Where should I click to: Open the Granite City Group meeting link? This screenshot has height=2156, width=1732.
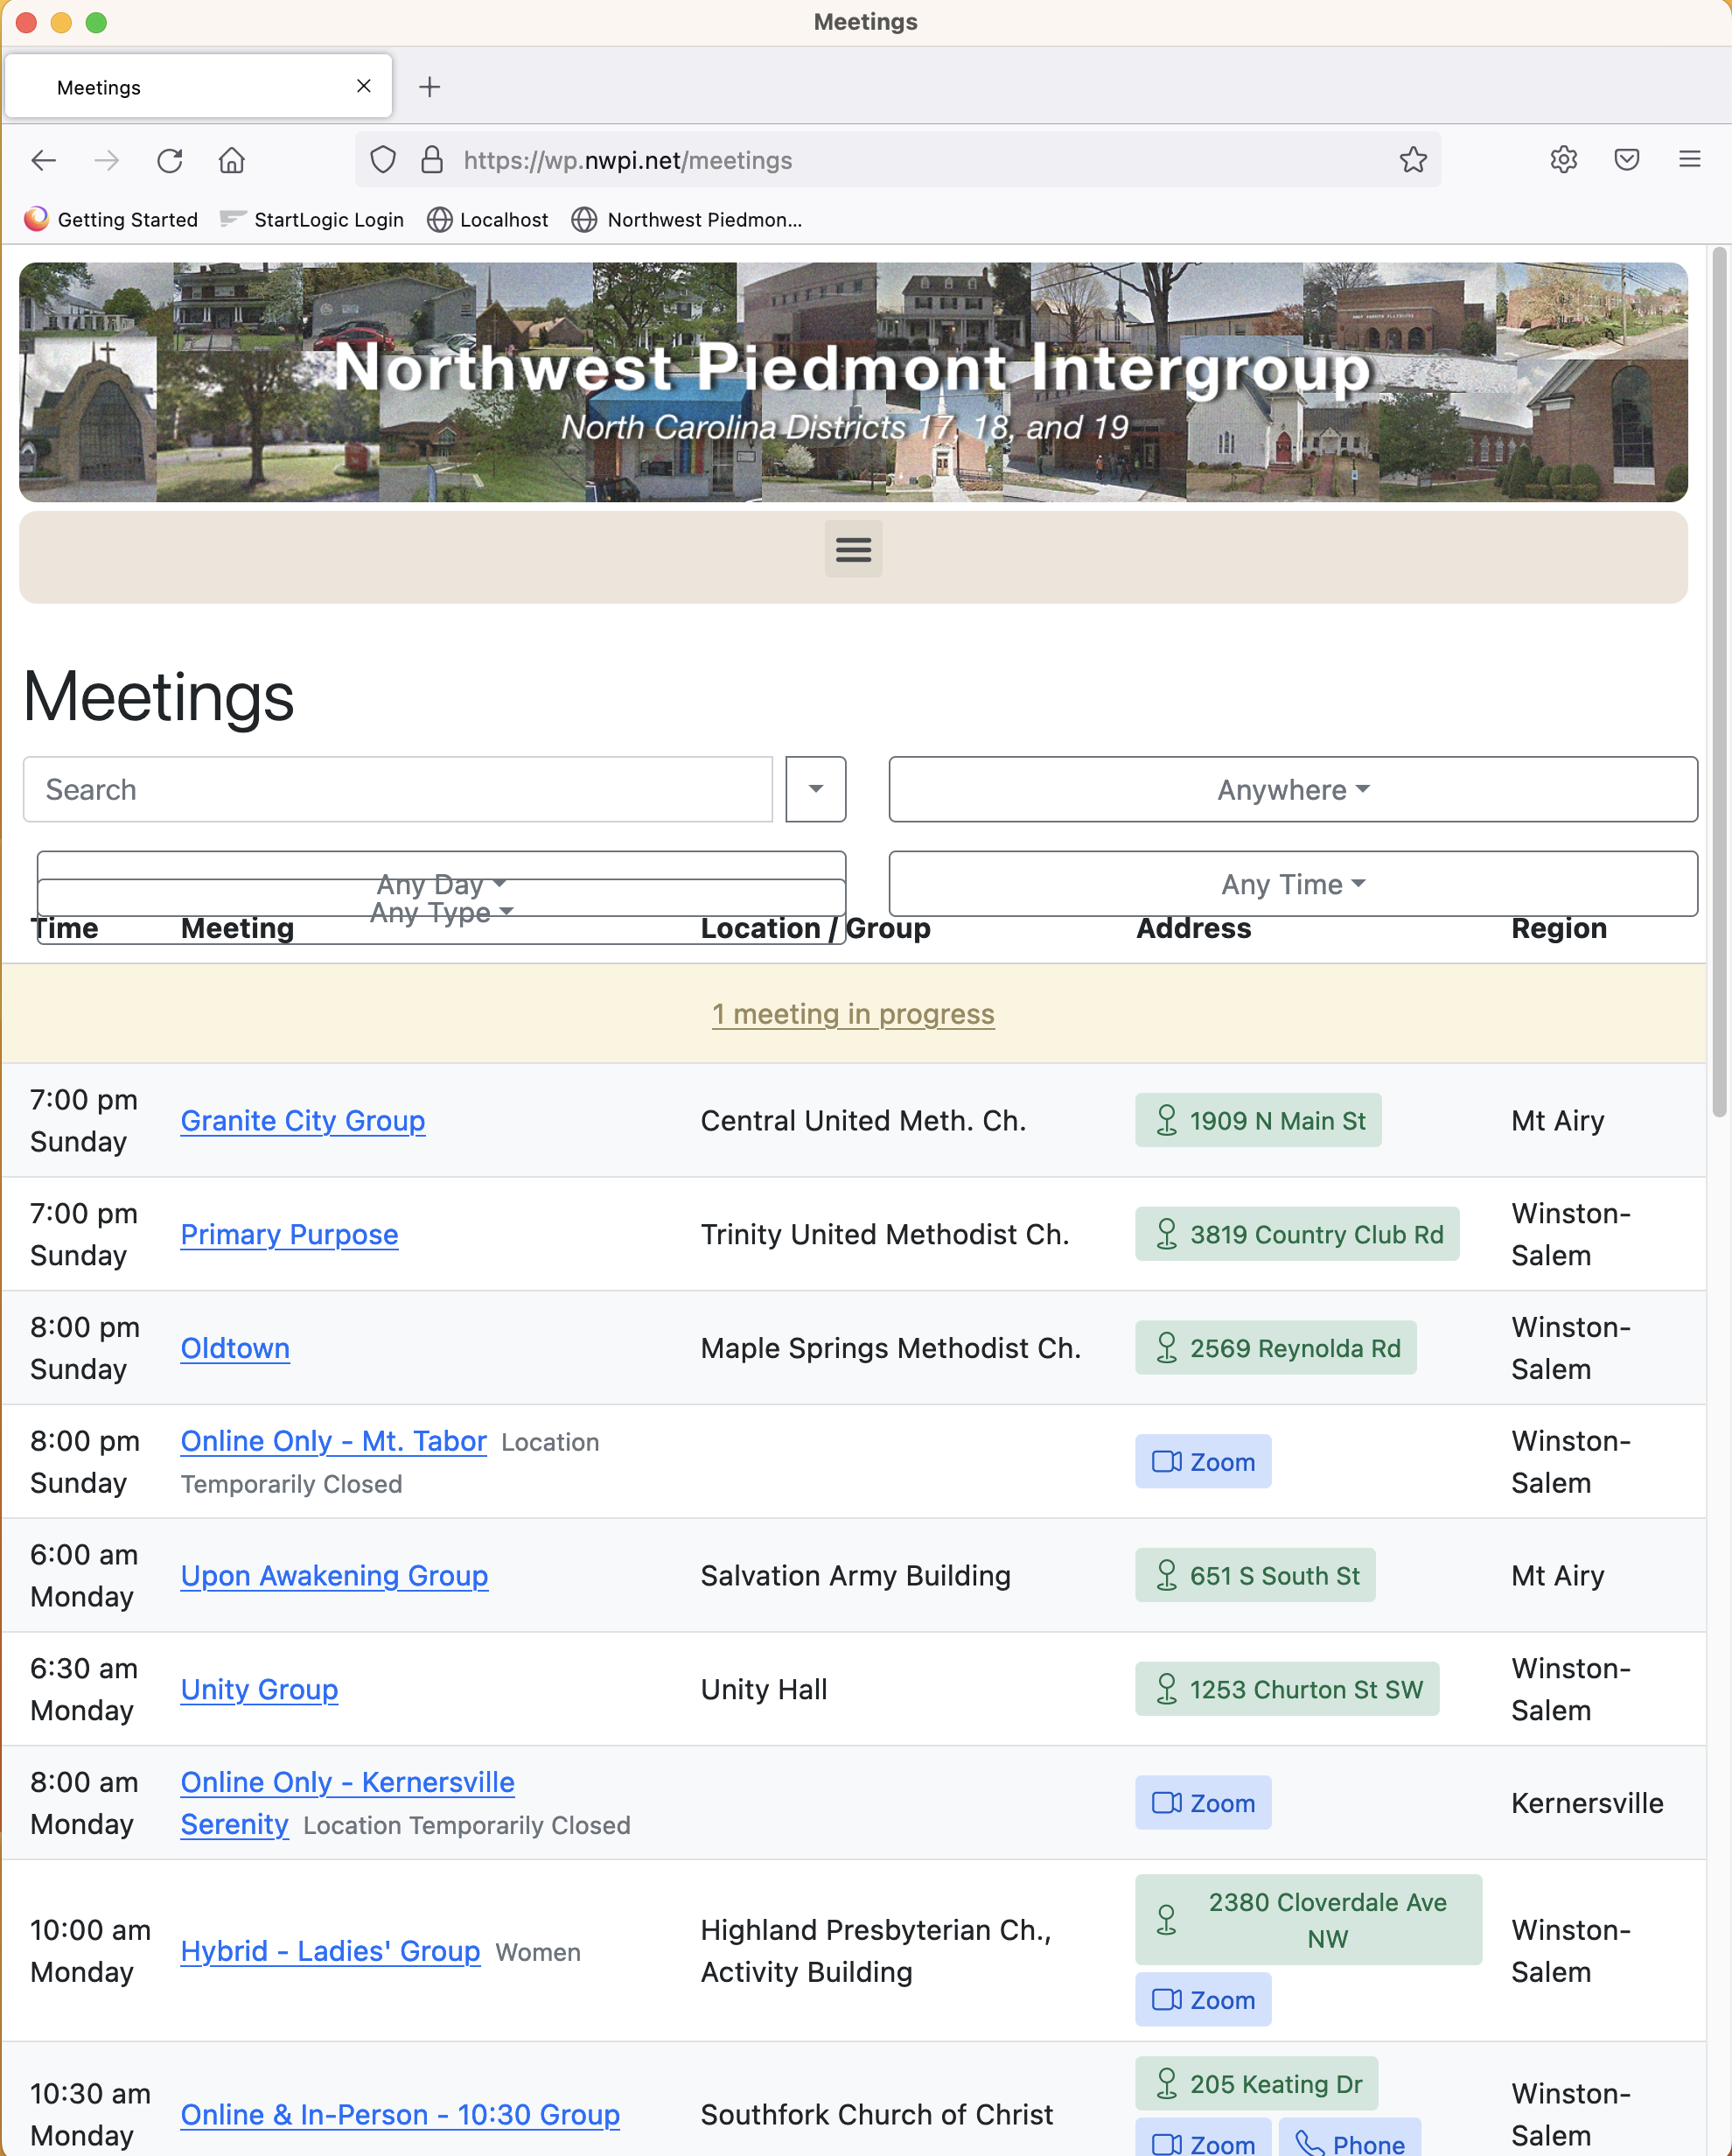point(302,1121)
